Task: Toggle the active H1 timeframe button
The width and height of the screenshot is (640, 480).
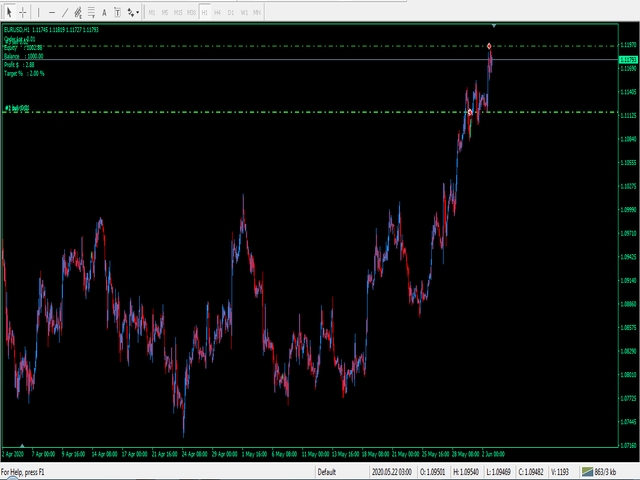Action: click(204, 13)
